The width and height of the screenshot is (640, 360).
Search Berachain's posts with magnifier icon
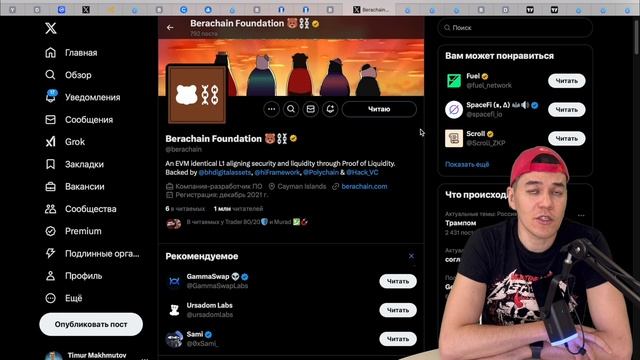[x=291, y=109]
